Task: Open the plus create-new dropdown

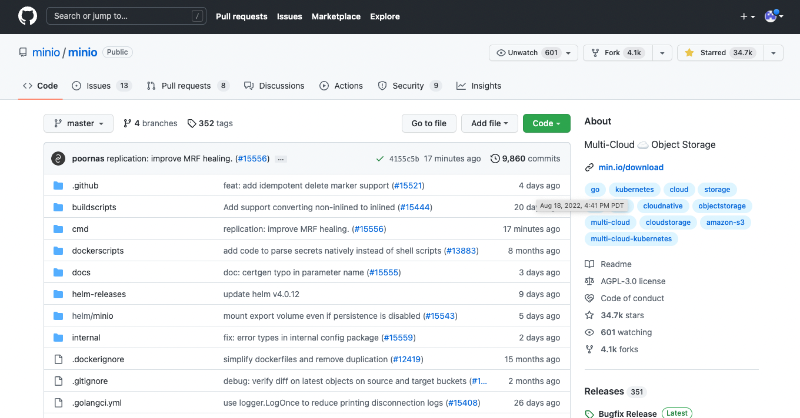Action: (x=747, y=17)
